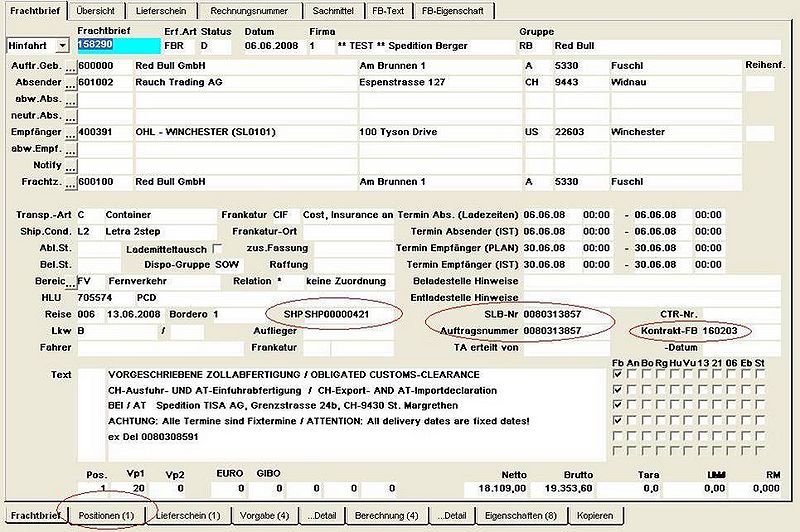
Task: Click the CTR-Nr. input field
Action: click(740, 314)
